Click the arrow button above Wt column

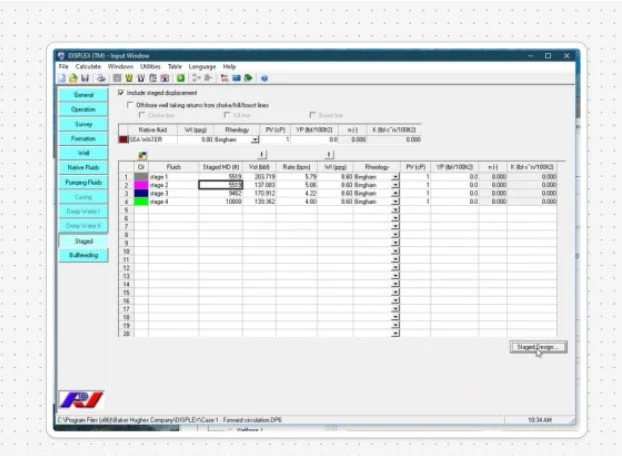coord(329,155)
